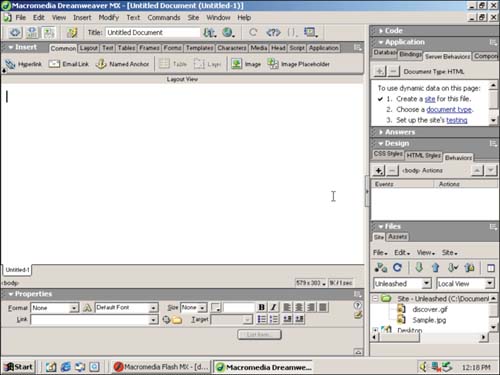Select discover.gif in the site files
500x375 pixels.
coord(430,309)
